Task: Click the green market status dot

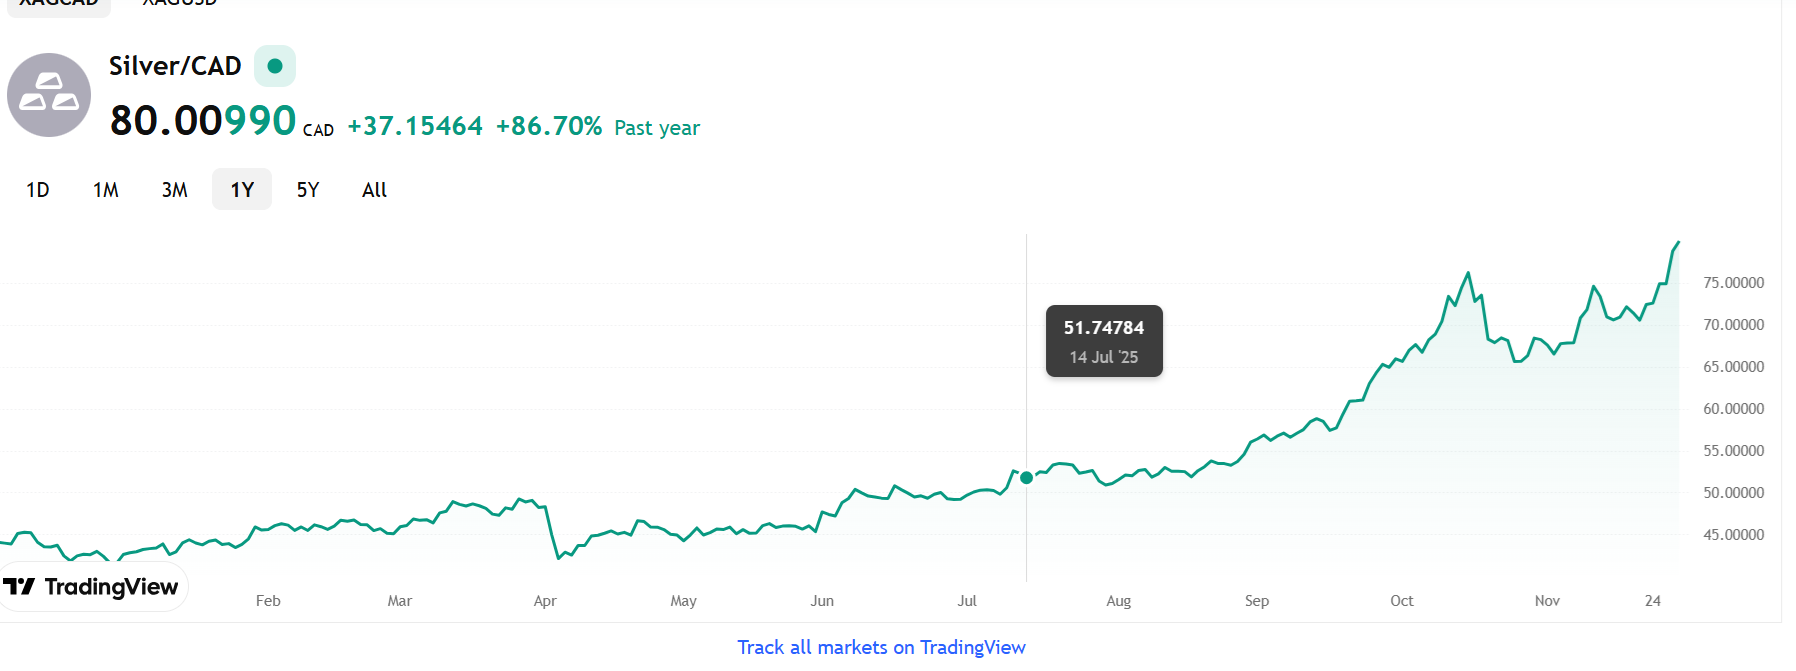Action: pos(275,66)
